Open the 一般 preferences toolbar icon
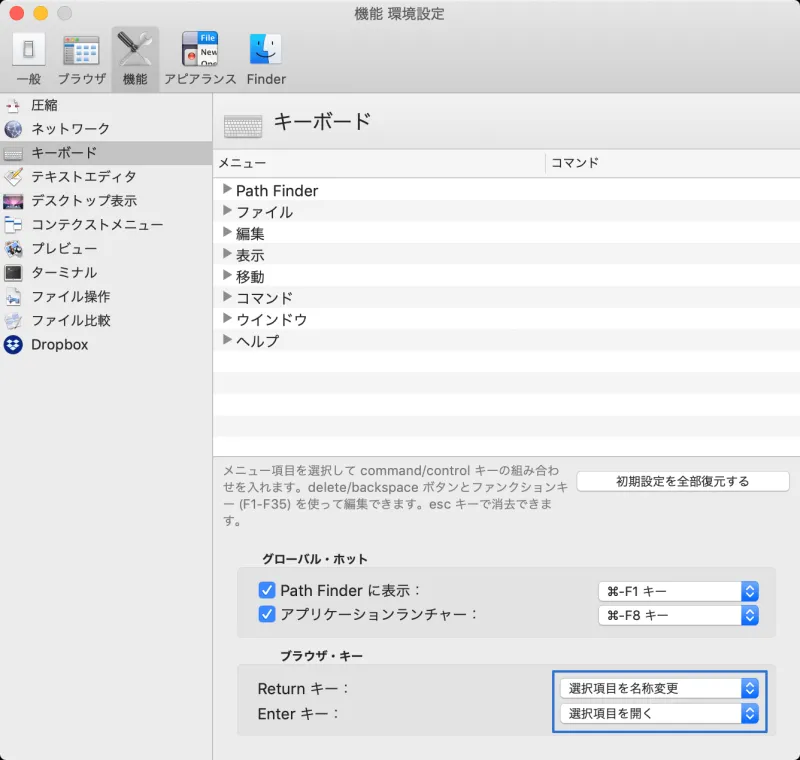The width and height of the screenshot is (800, 760). point(29,50)
